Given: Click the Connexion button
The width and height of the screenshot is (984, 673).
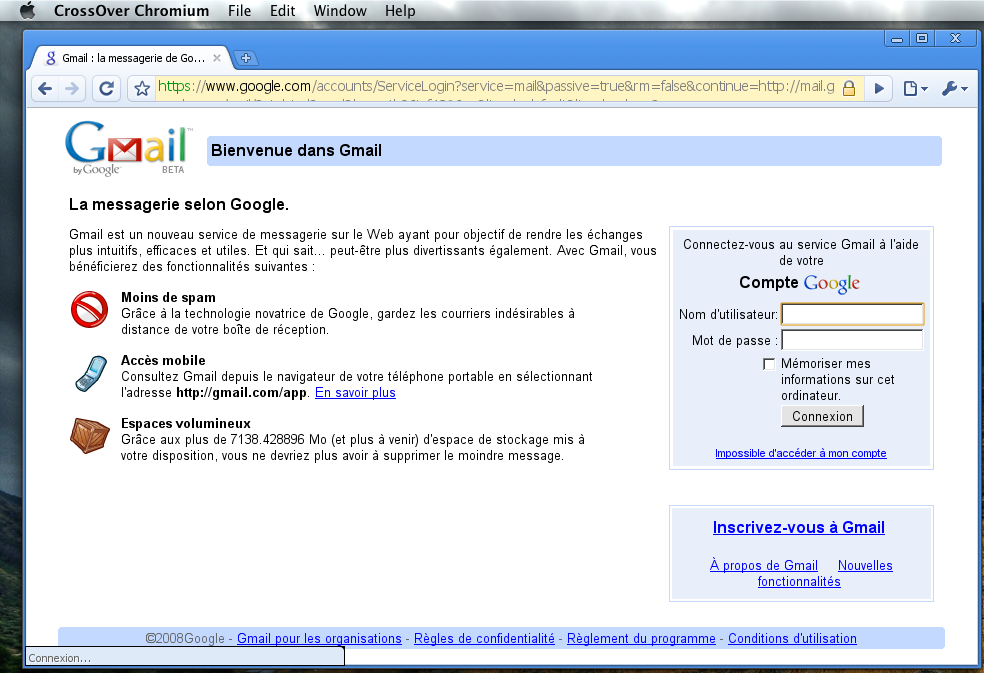Looking at the screenshot, I should [822, 416].
